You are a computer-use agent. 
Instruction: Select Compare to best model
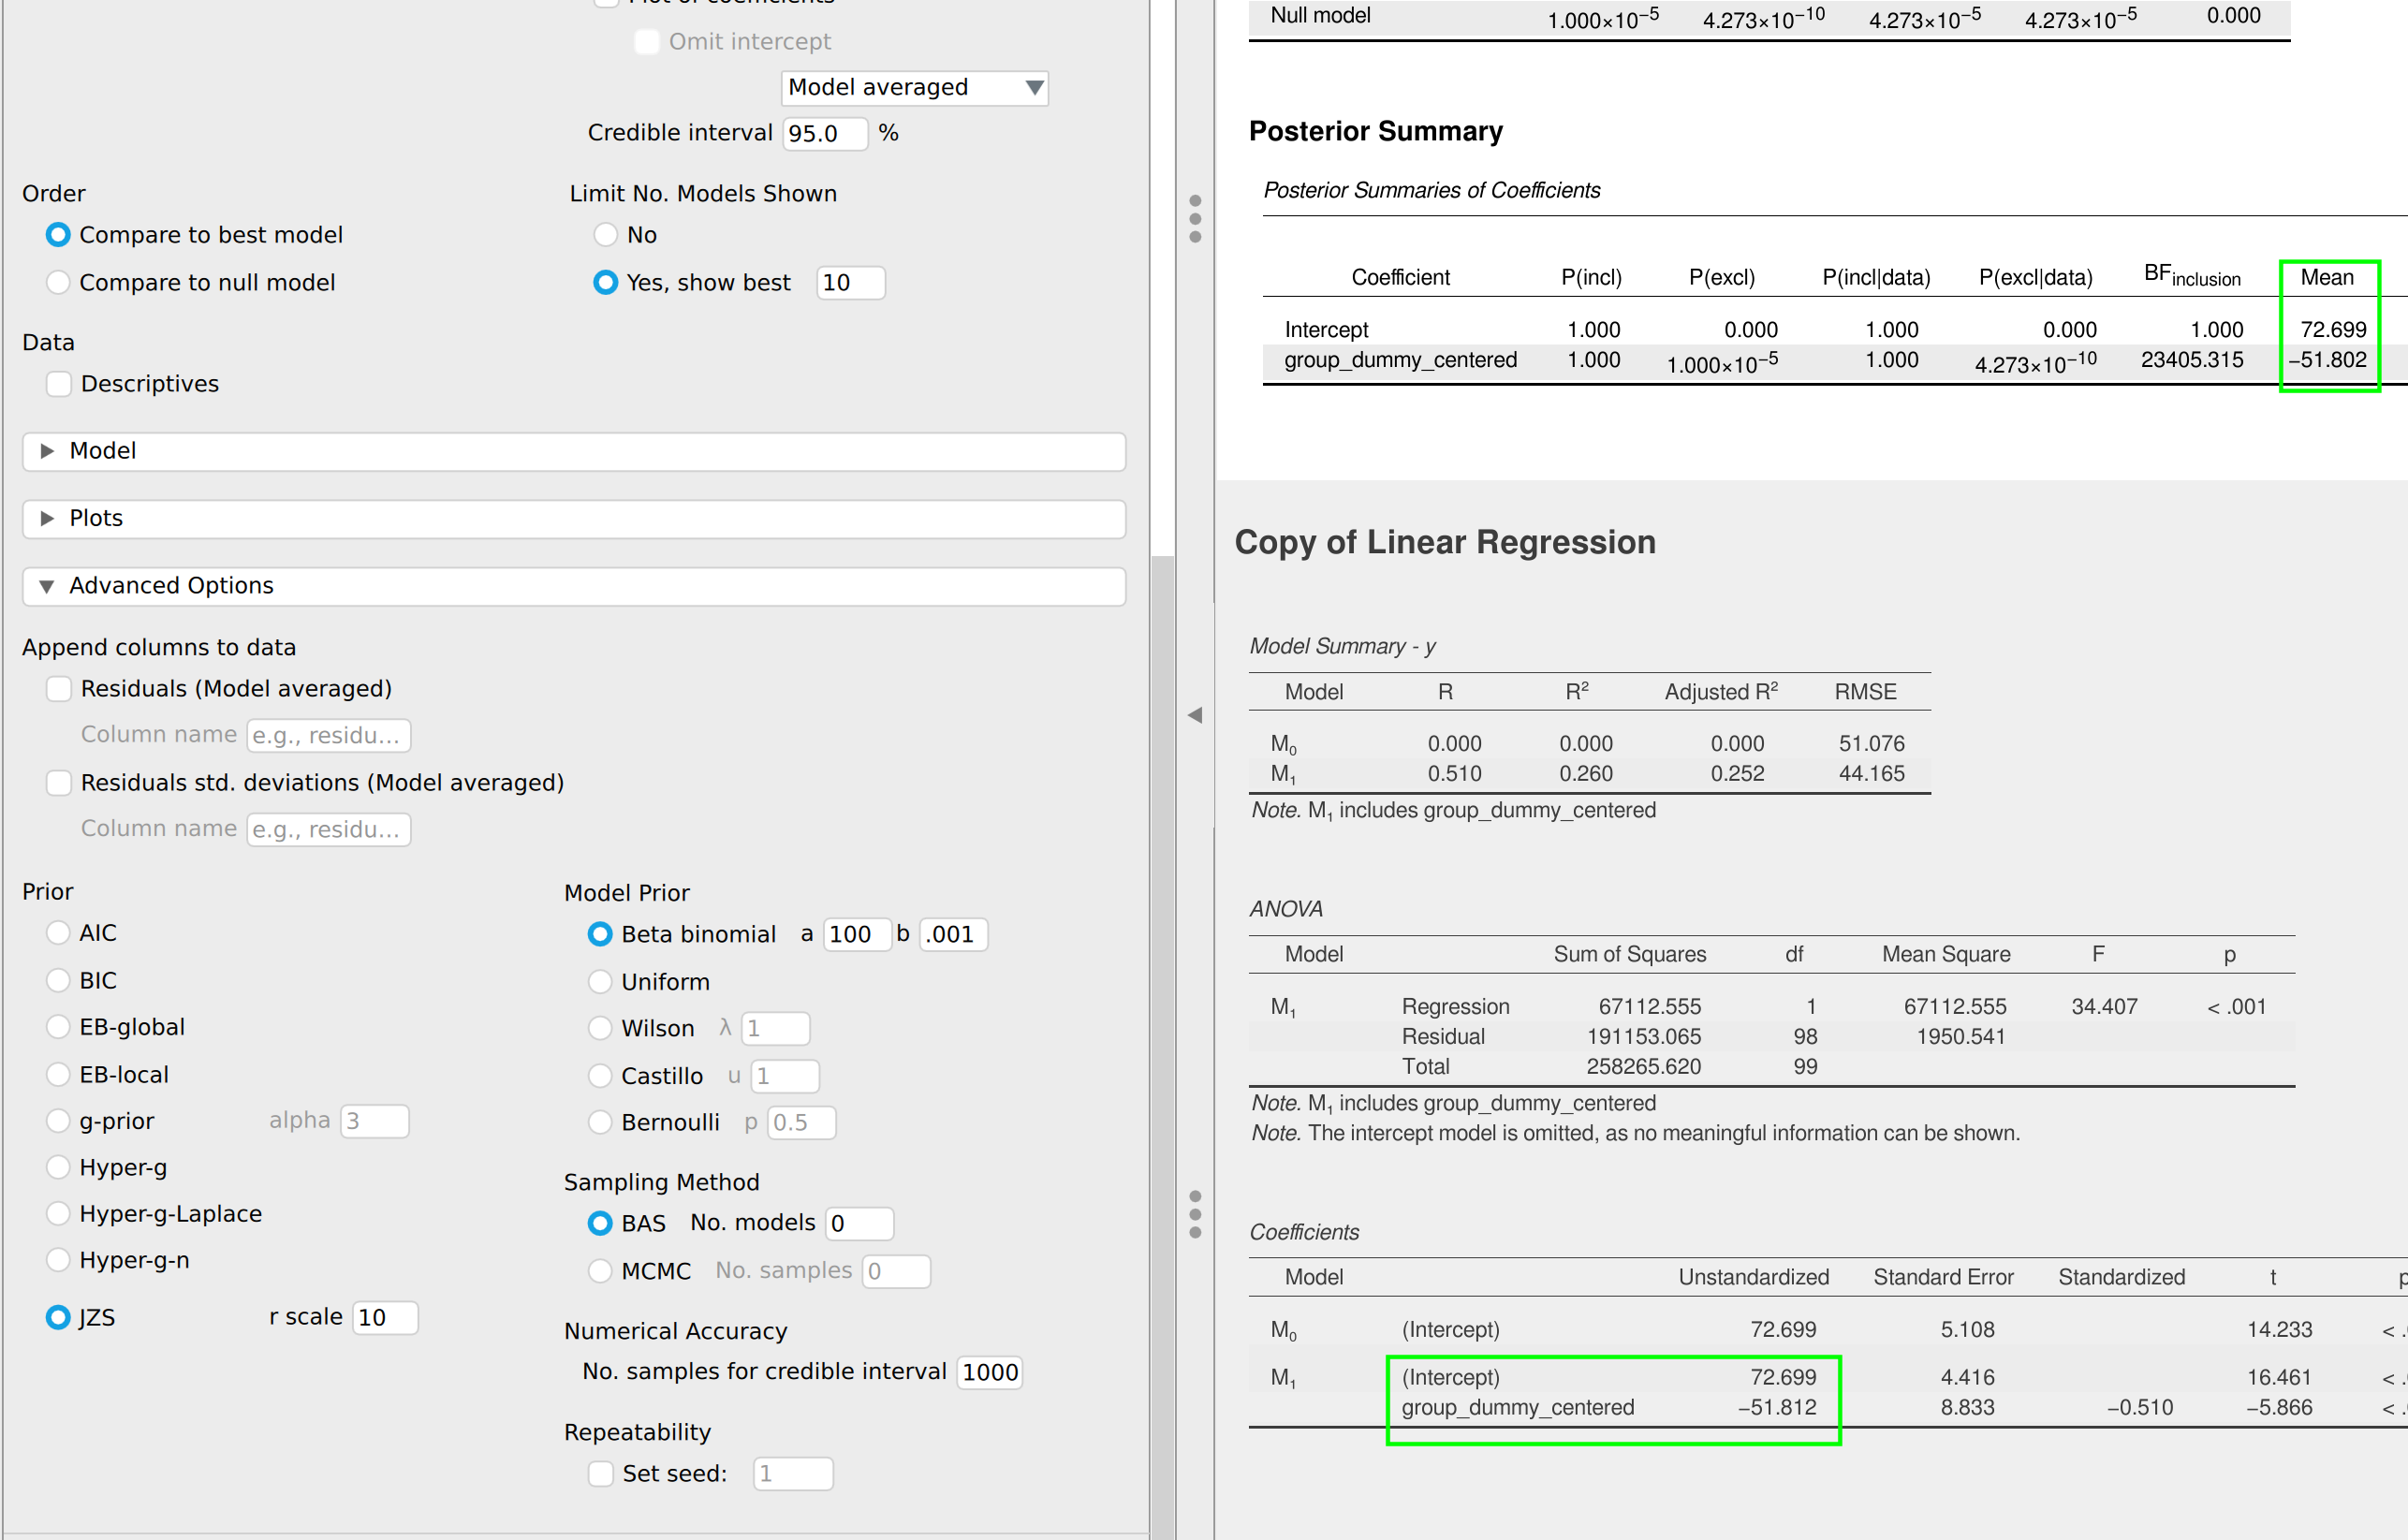58,235
